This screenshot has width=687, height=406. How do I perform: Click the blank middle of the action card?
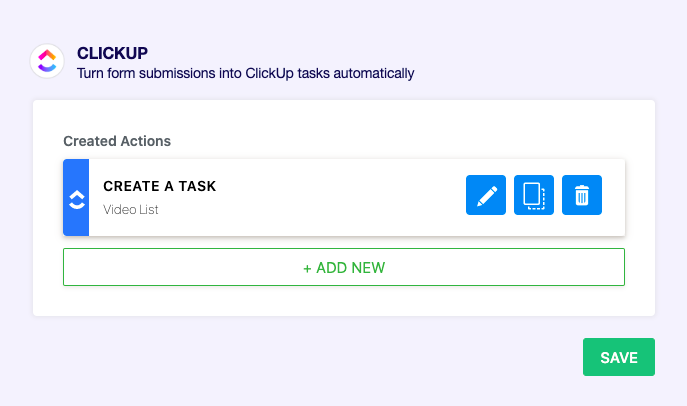[x=340, y=197]
